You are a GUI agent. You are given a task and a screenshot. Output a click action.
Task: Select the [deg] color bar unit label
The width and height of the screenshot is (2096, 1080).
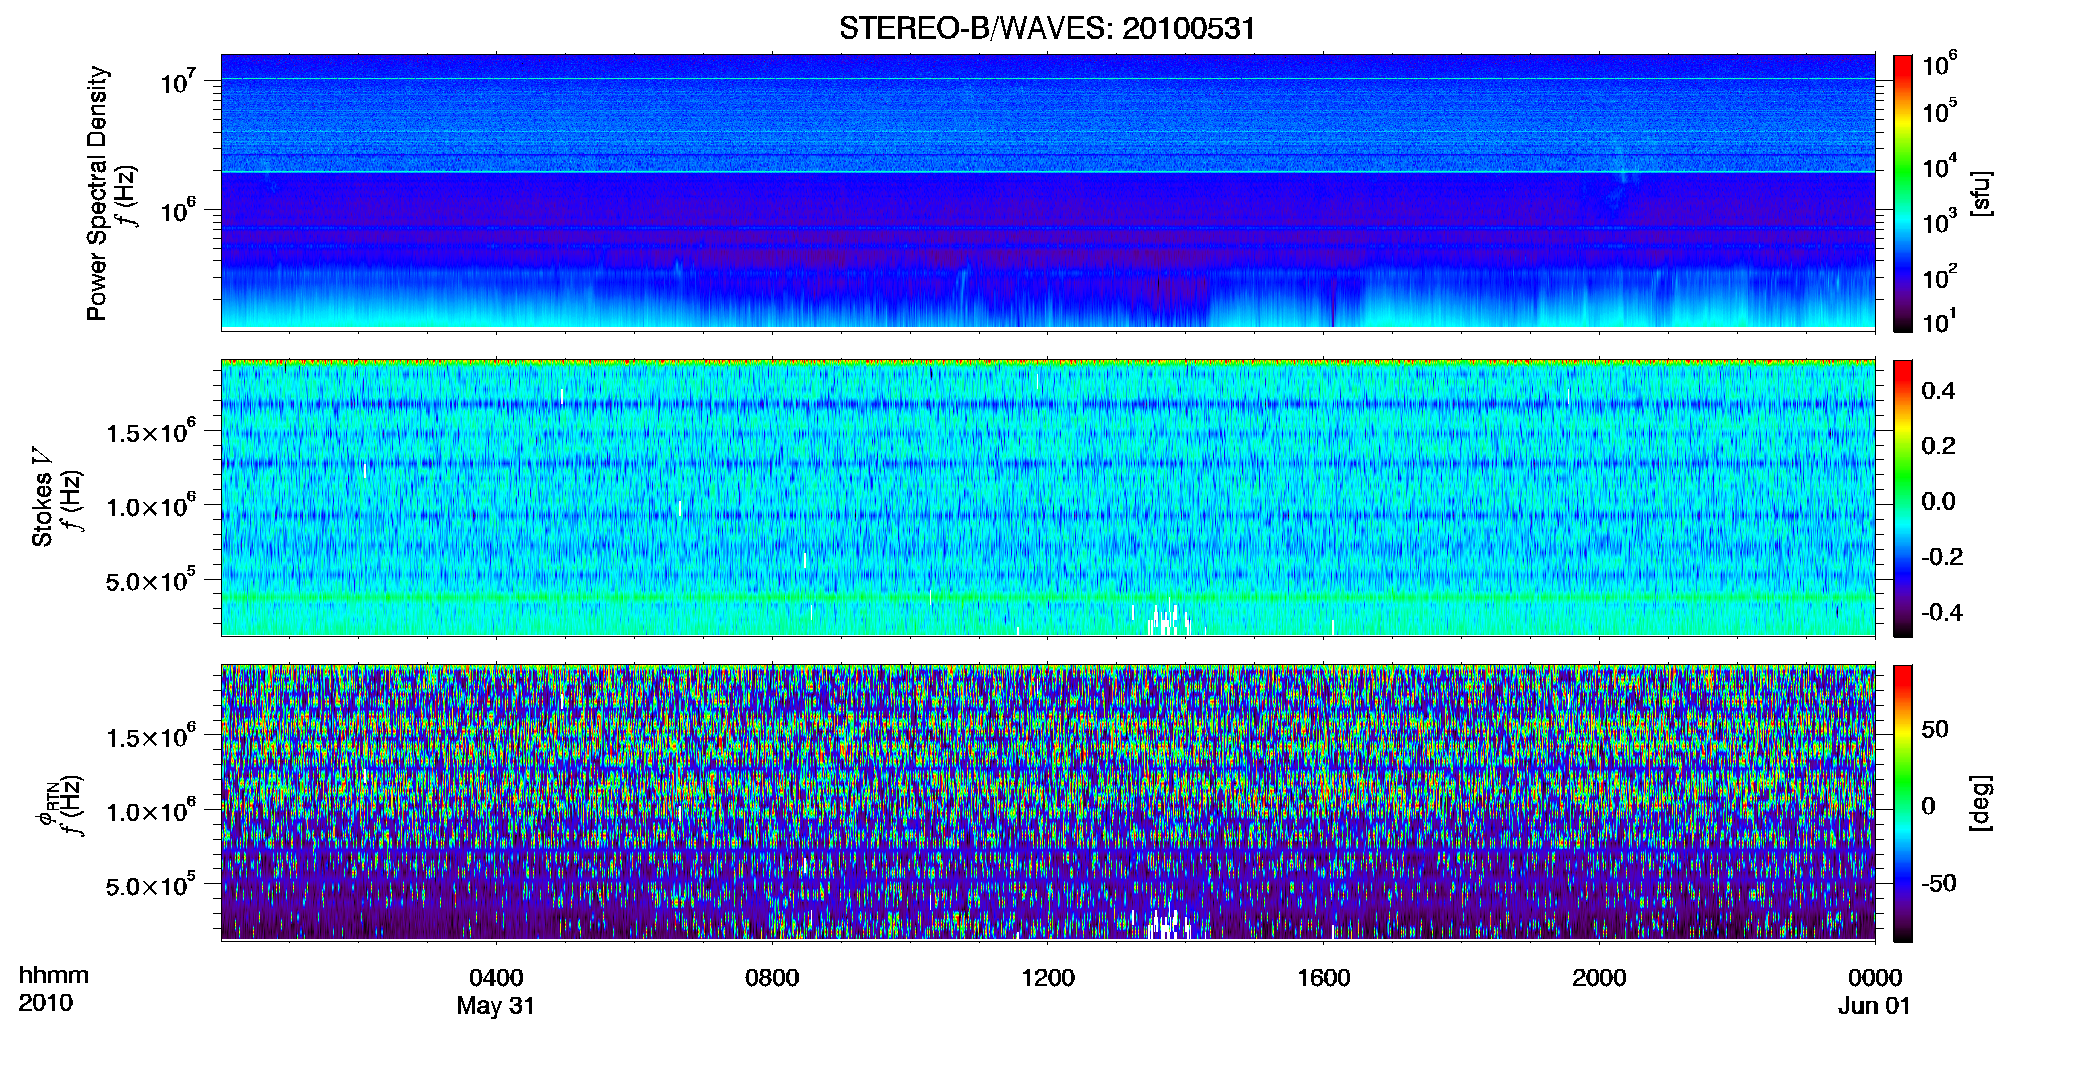[1981, 803]
